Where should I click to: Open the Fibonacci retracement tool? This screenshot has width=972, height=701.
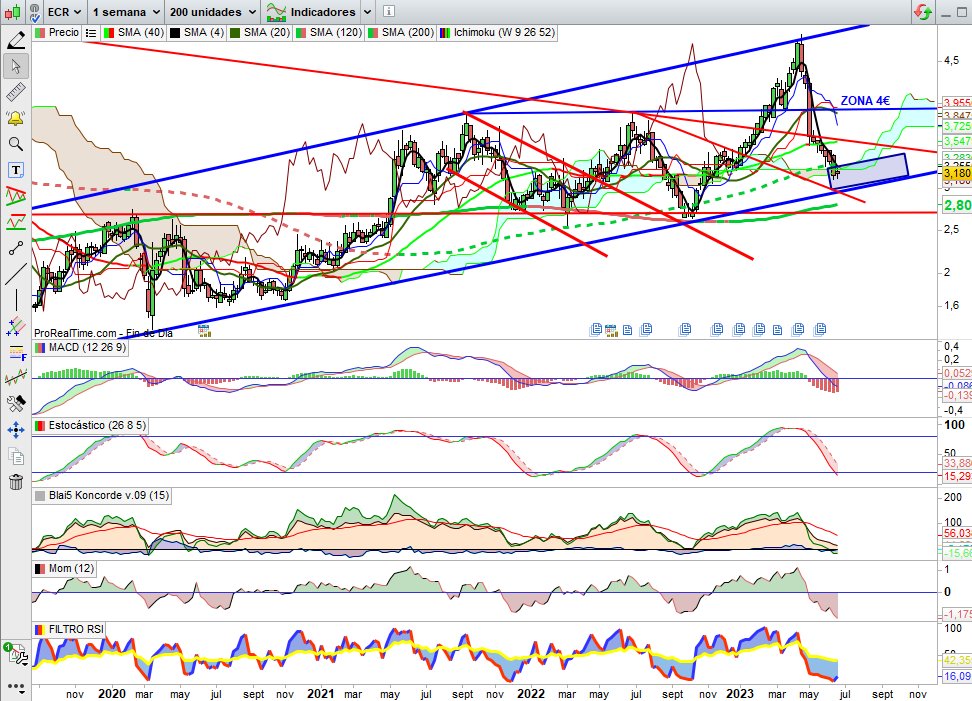(15, 352)
